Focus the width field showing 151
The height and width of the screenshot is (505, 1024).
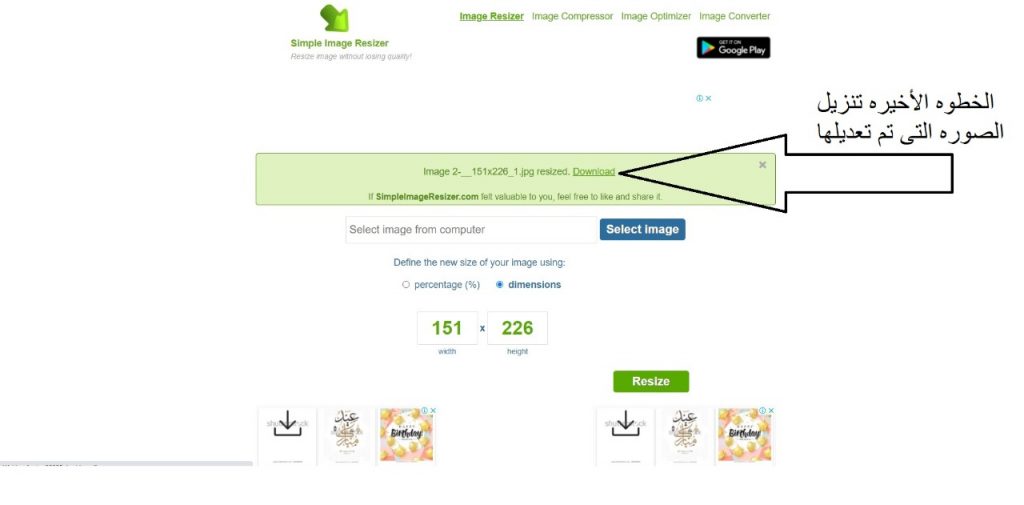[447, 328]
